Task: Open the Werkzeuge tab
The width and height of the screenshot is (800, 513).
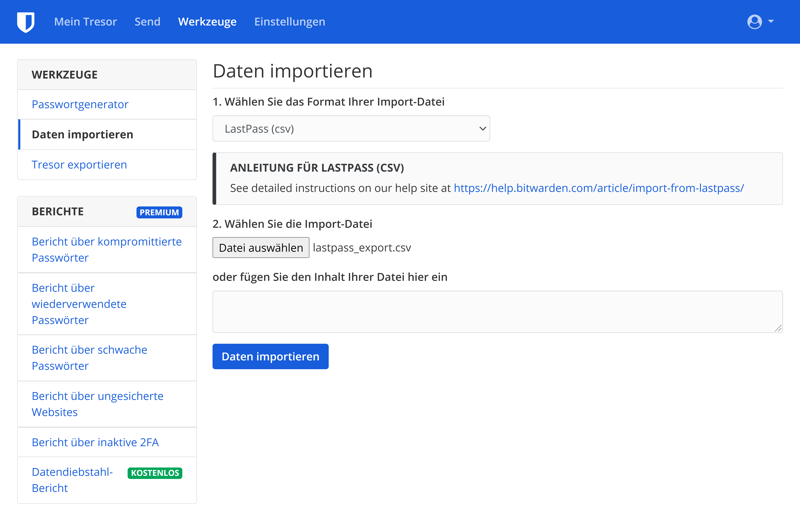Action: pyautogui.click(x=207, y=22)
